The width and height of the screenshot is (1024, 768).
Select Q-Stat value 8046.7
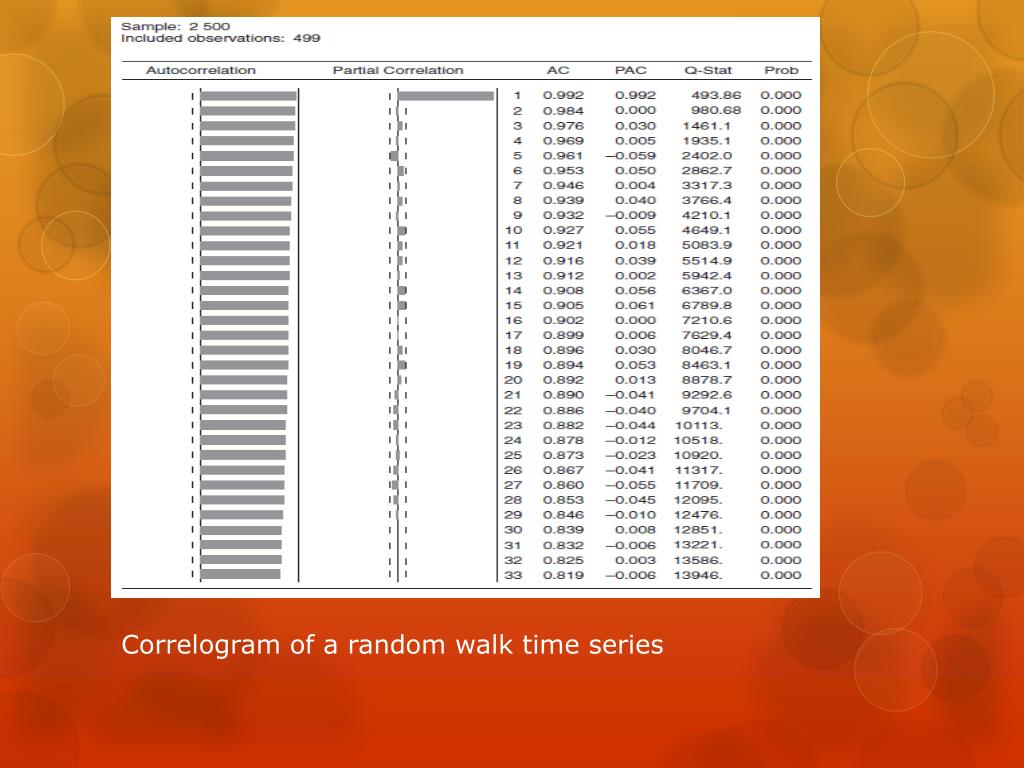[707, 351]
